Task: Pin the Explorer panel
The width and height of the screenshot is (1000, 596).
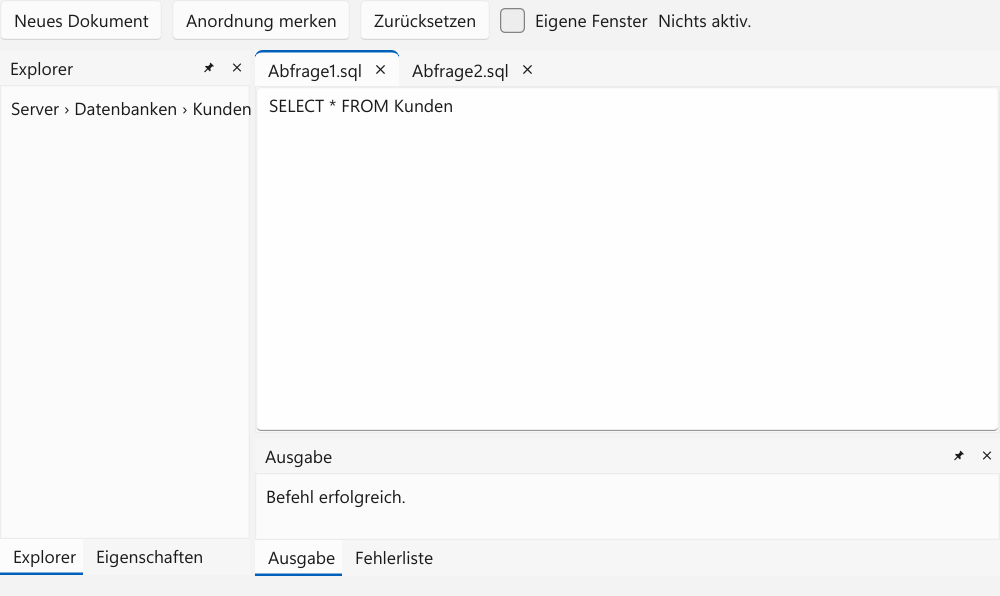Action: 209,68
